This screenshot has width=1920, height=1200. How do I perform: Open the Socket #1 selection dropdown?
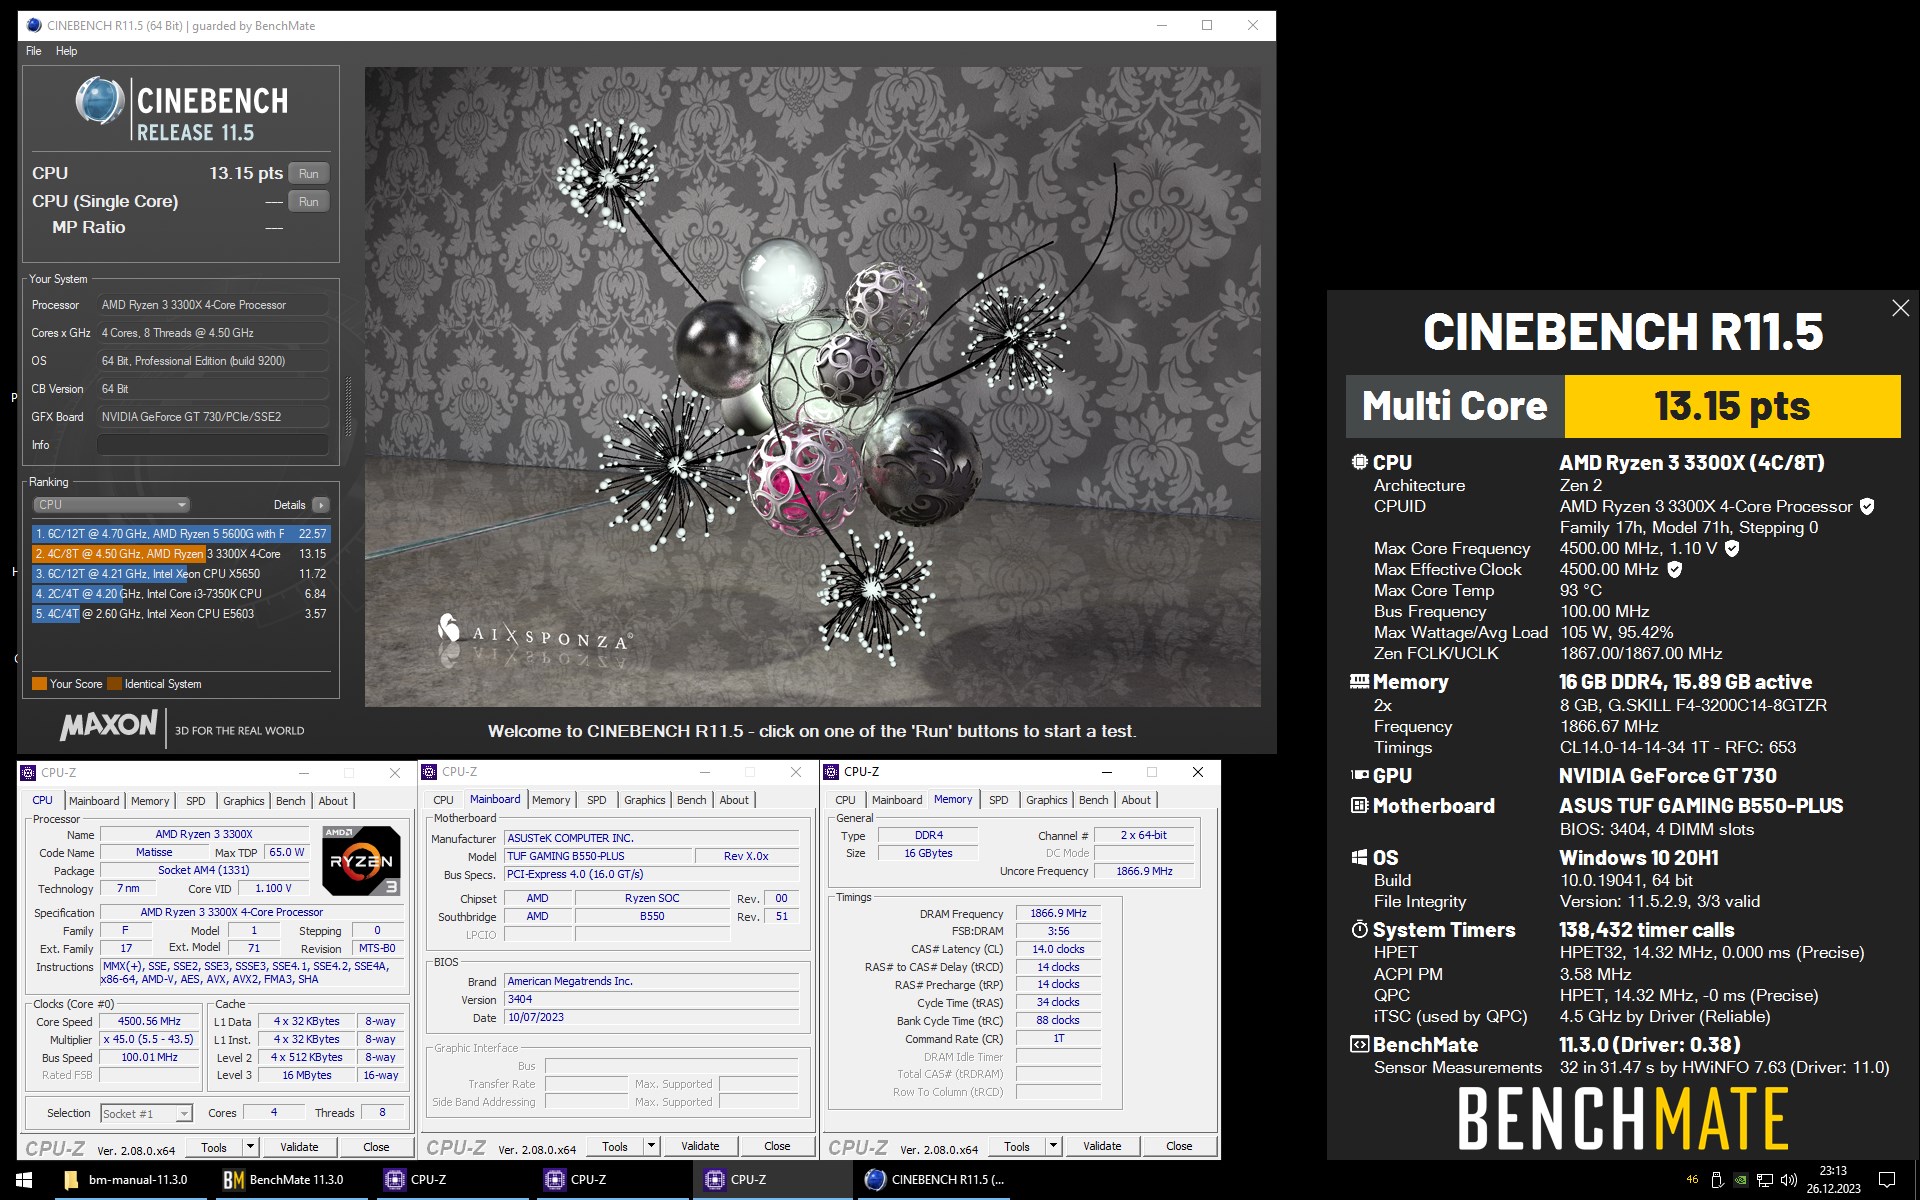[146, 1113]
